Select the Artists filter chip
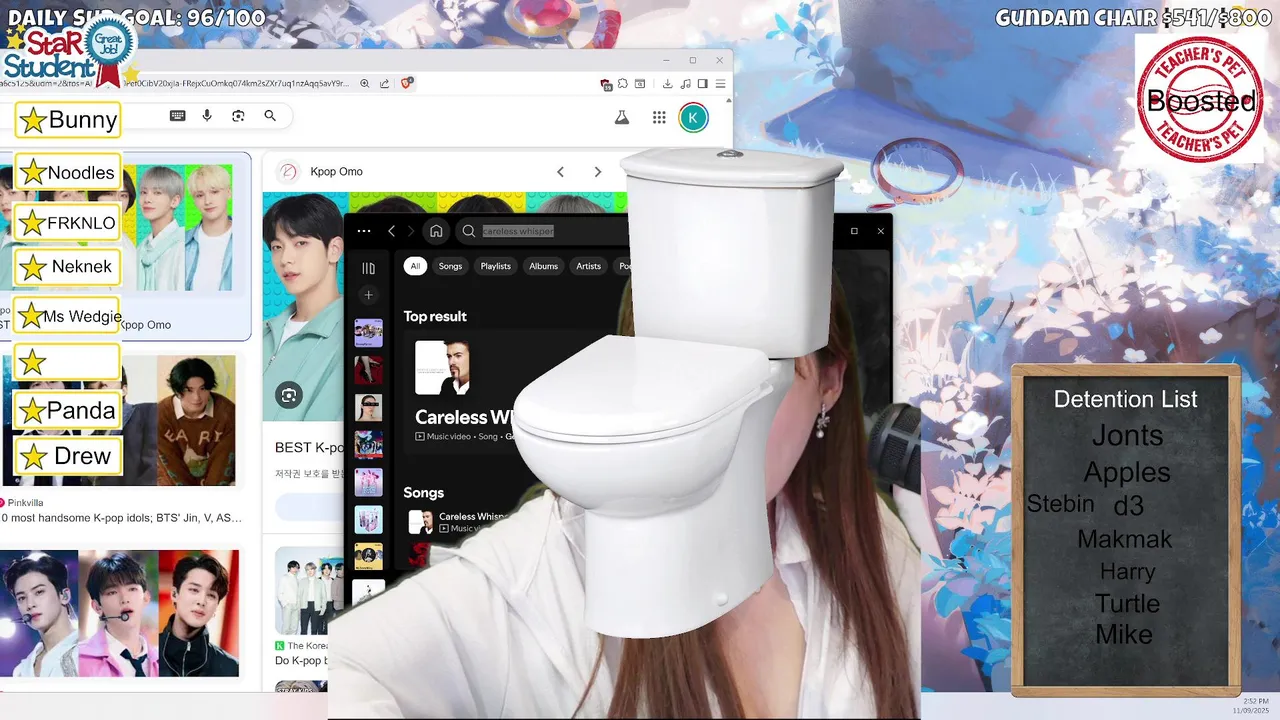Screen dimensions: 1280x720 tap(588, 266)
